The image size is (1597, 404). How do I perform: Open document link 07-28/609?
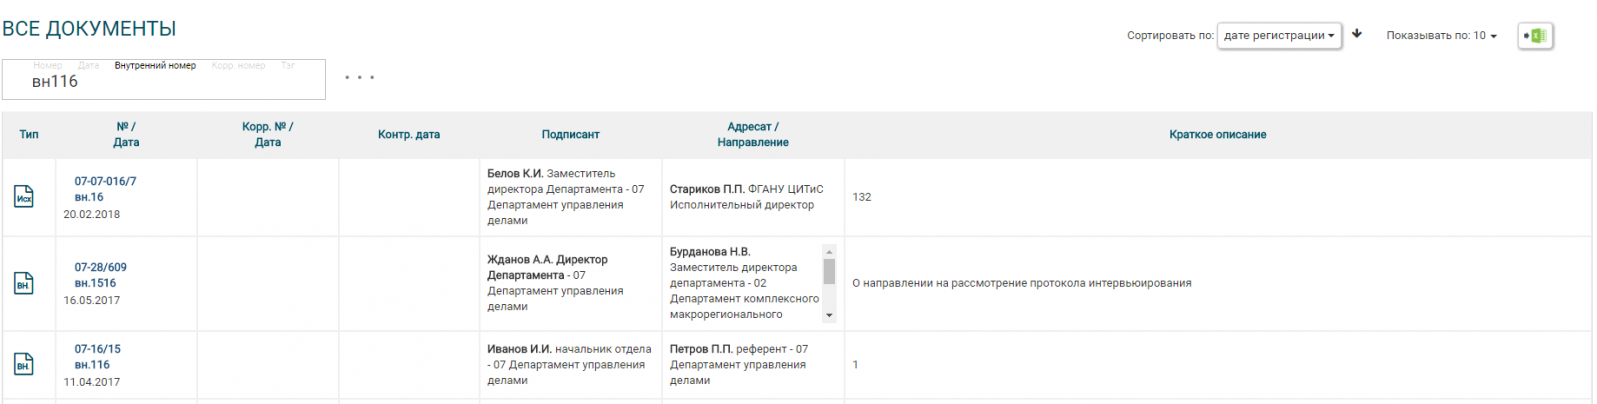pyautogui.click(x=100, y=267)
